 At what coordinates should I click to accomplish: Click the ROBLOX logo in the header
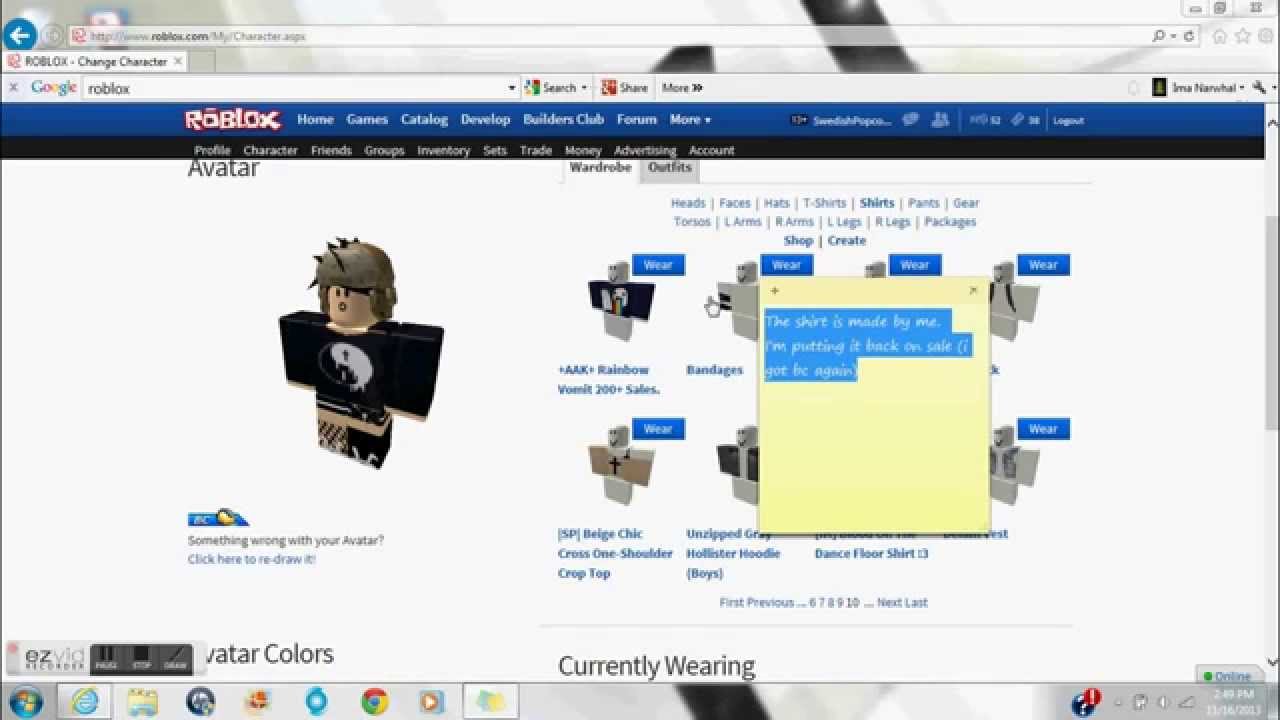(232, 119)
